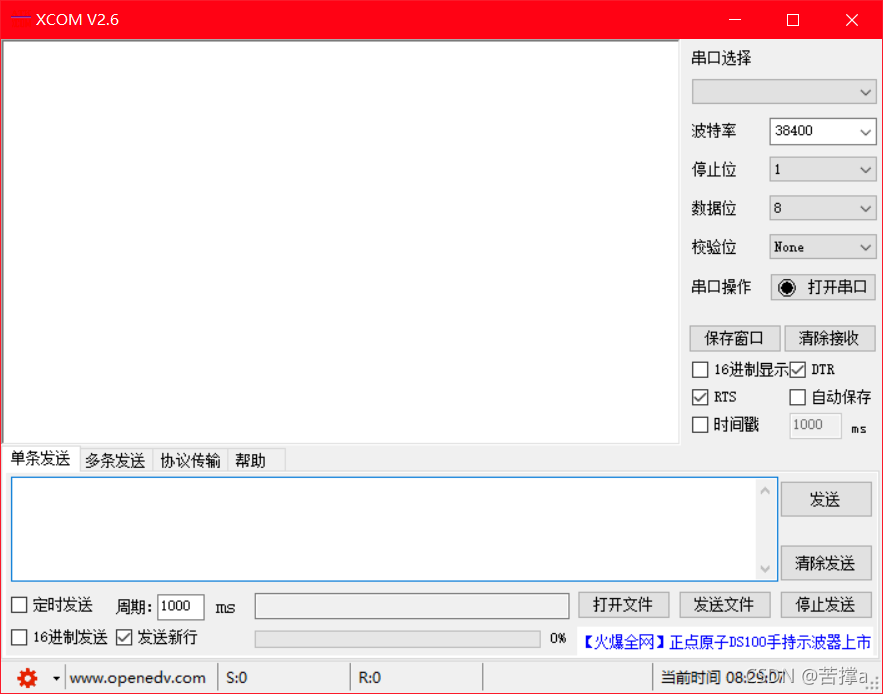Click the 清除发送 button

click(x=826, y=563)
